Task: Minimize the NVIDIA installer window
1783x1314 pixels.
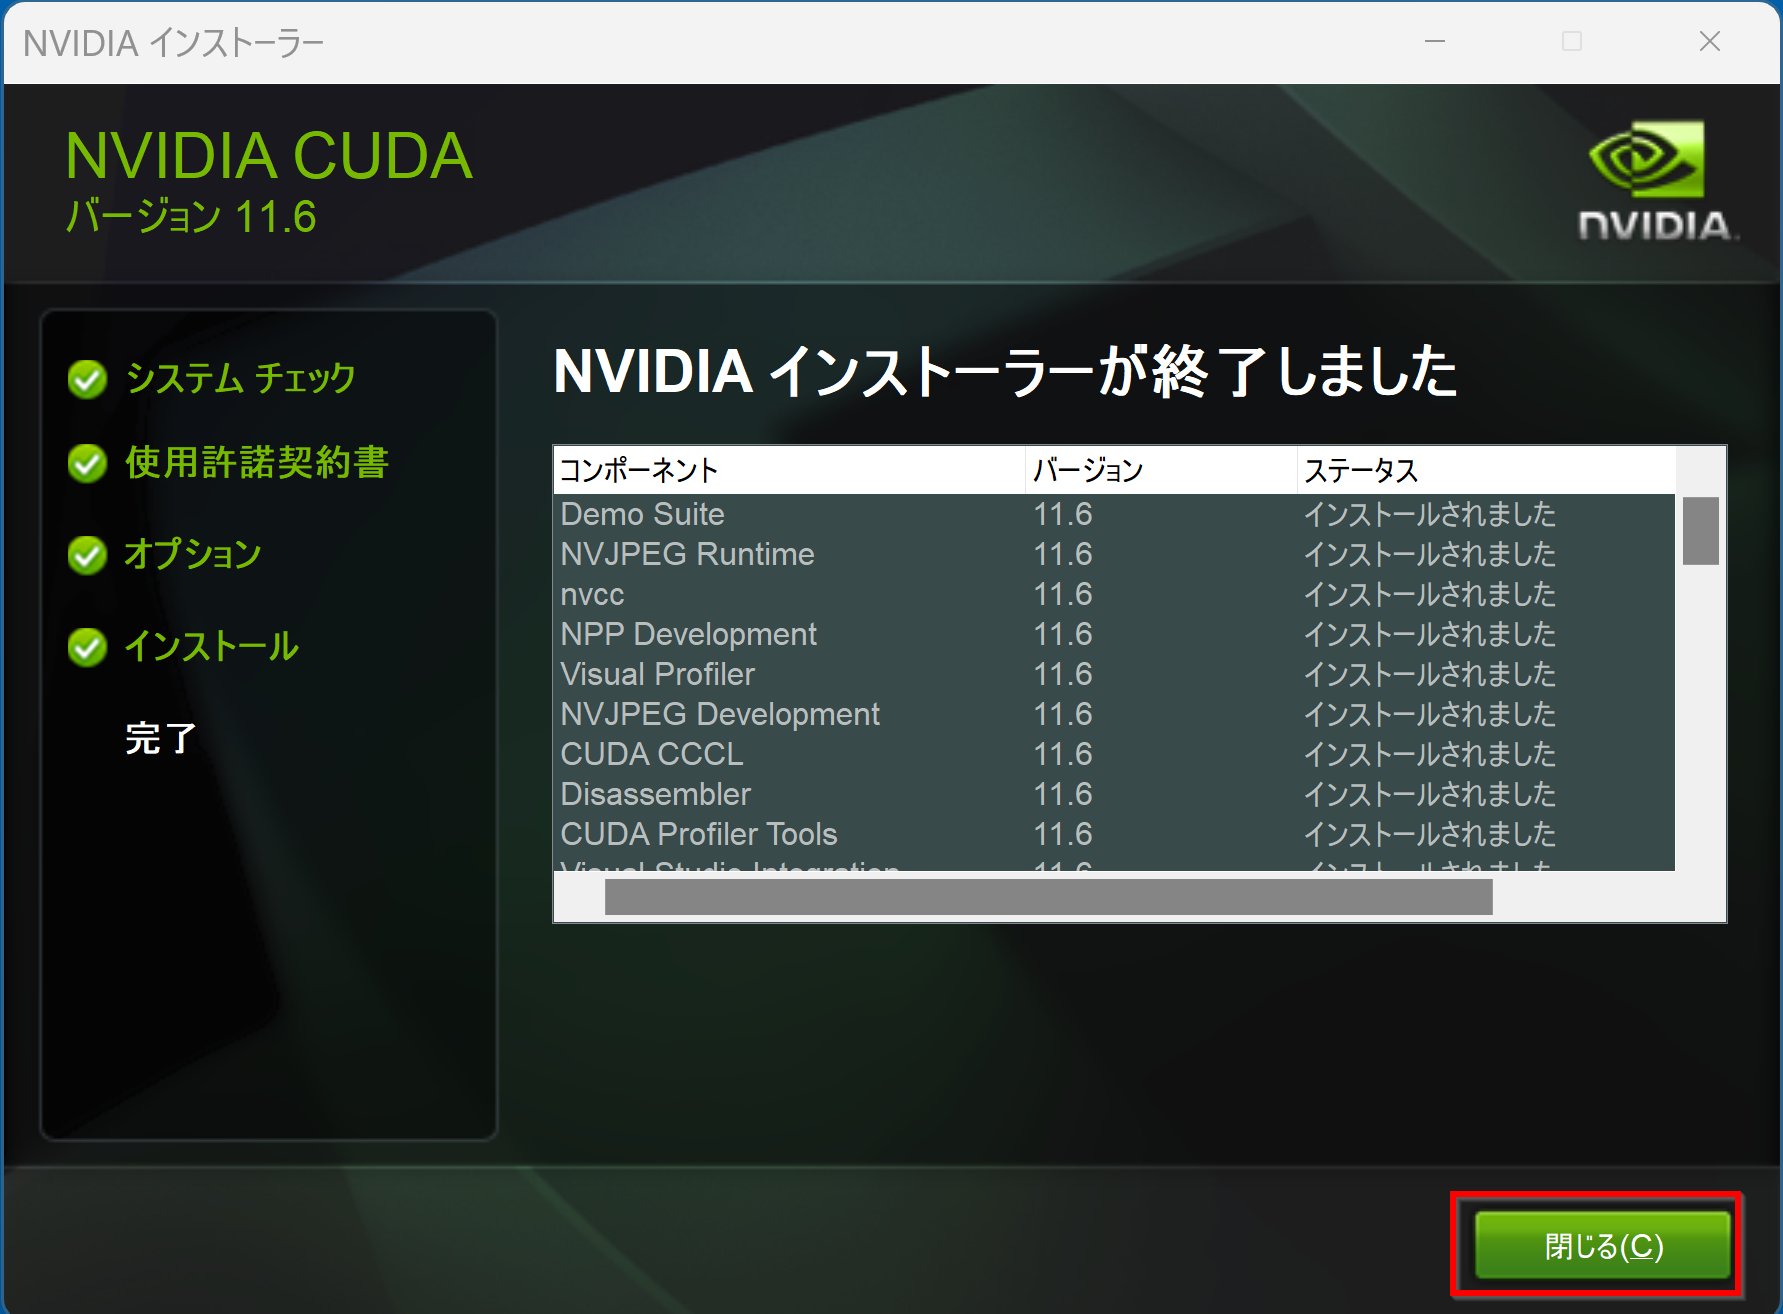Action: (1435, 41)
